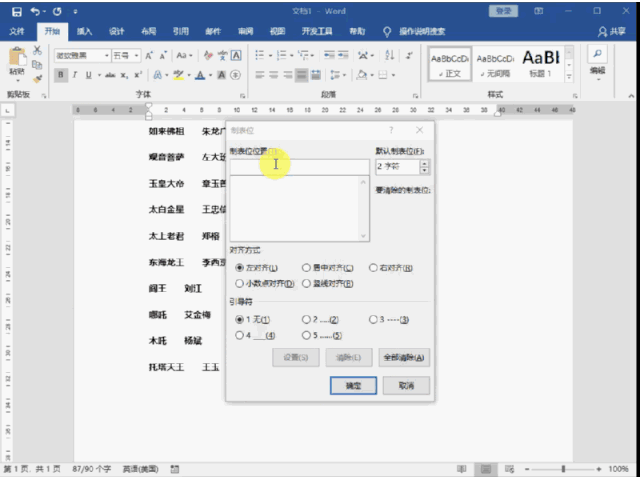The image size is (640, 480).
Task: Open the 插入 (Insert) ribbon tab
Action: 85,32
